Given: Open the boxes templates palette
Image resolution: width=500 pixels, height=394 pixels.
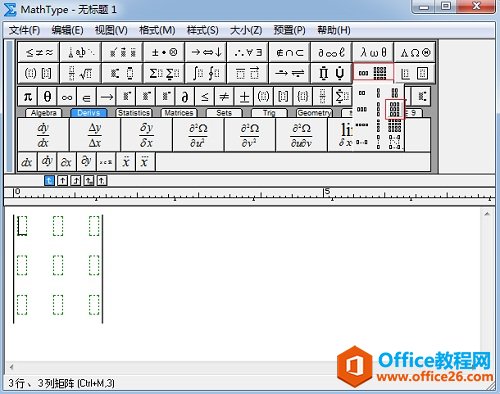Looking at the screenshot, I should pyautogui.click(x=415, y=73).
